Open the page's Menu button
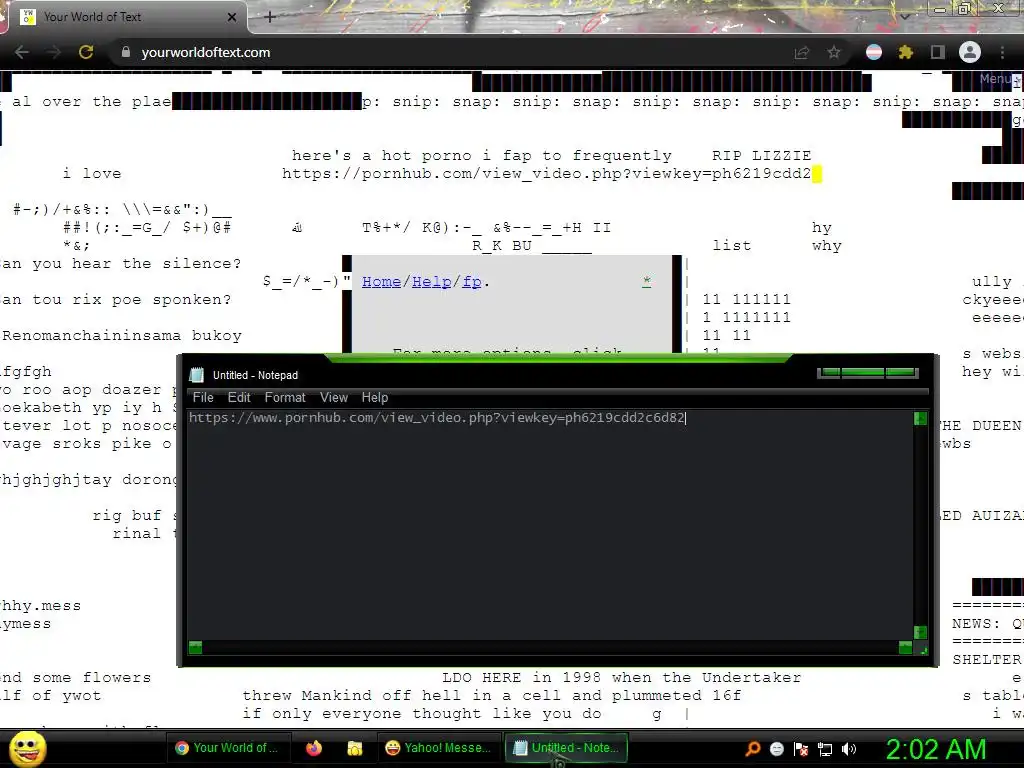This screenshot has width=1024, height=768. point(997,79)
